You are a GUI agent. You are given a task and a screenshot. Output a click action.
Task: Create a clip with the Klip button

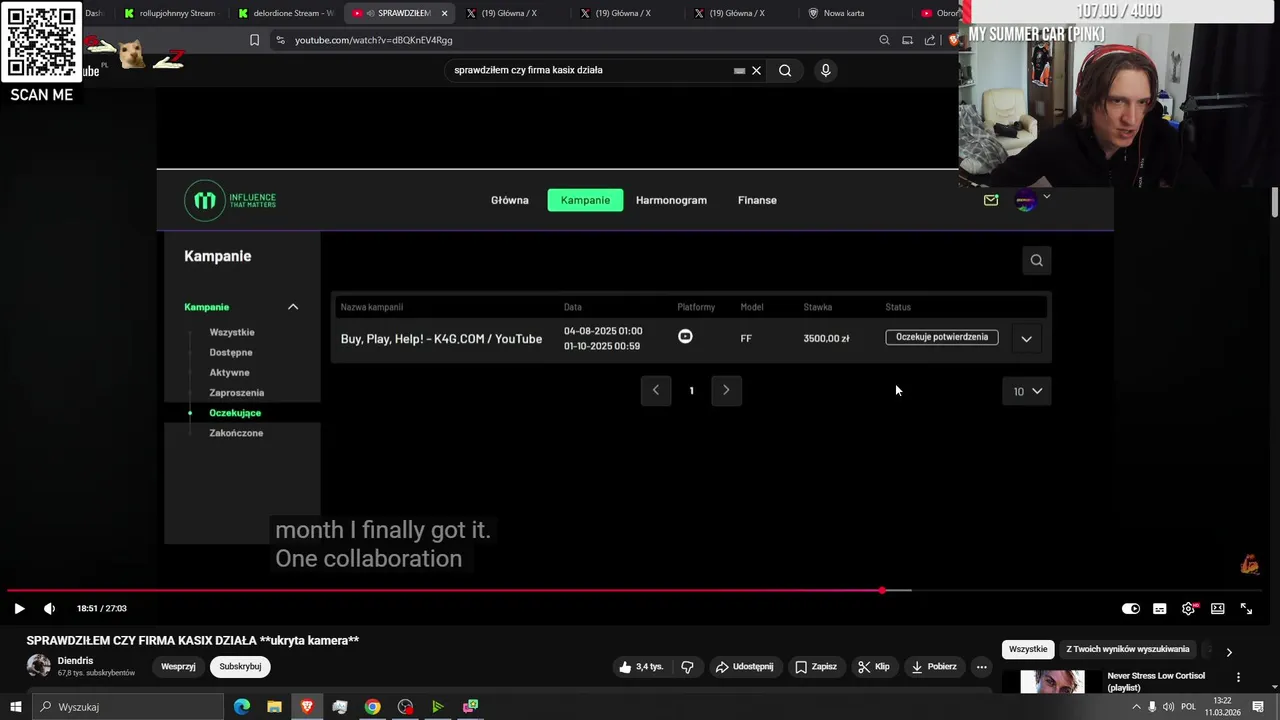[872, 667]
